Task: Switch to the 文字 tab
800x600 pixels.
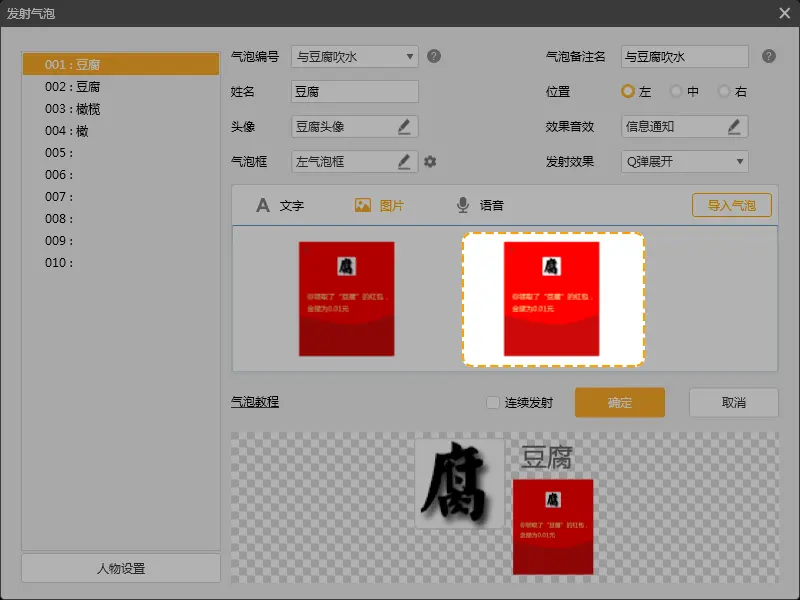Action: click(x=280, y=205)
